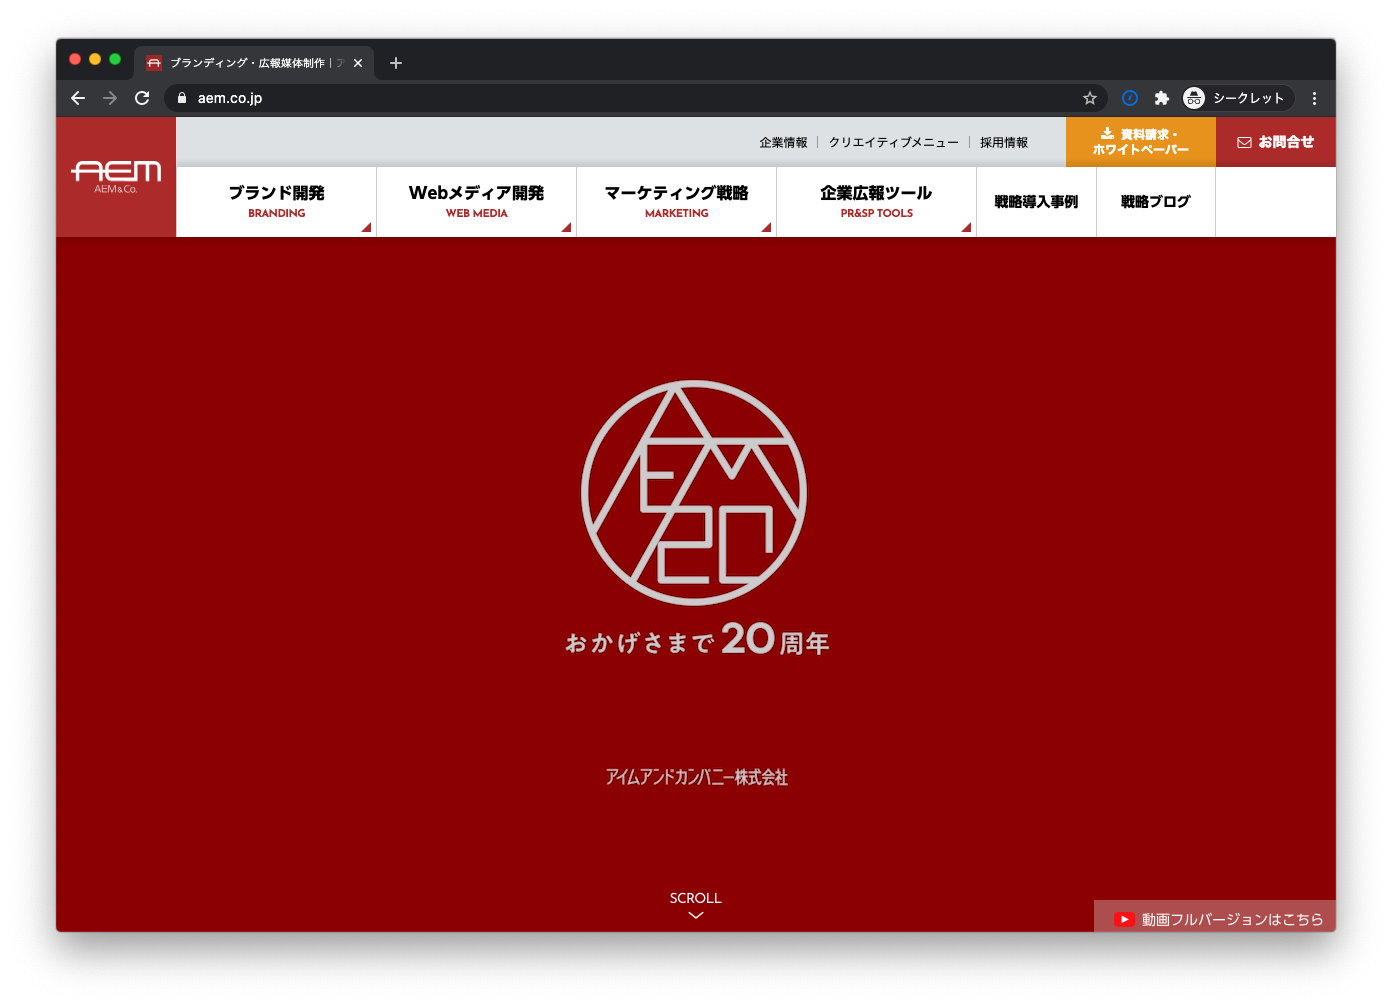
Task: Click the blue circular extension icon
Action: click(1130, 98)
